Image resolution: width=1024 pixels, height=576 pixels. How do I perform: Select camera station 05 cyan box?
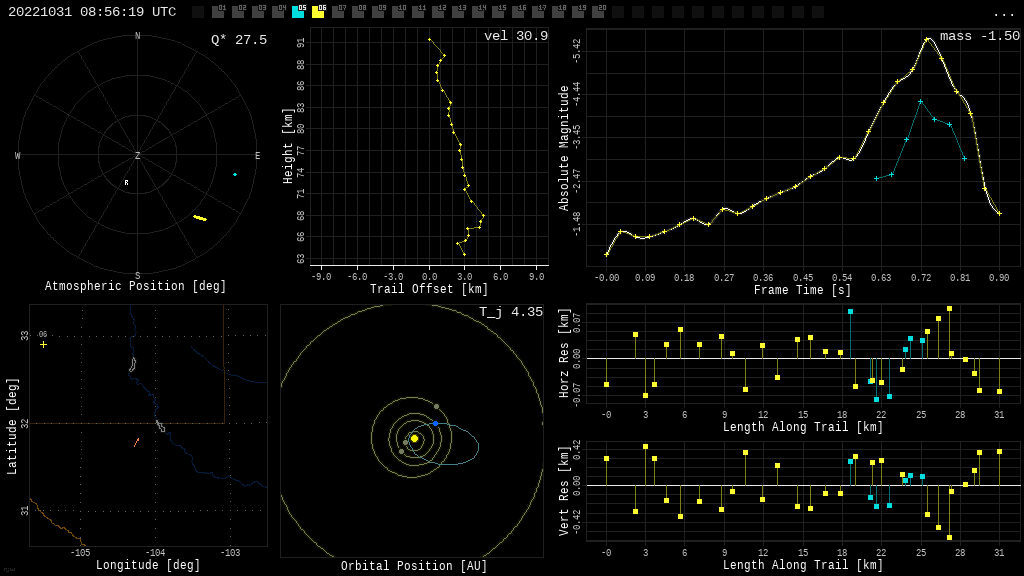point(298,12)
